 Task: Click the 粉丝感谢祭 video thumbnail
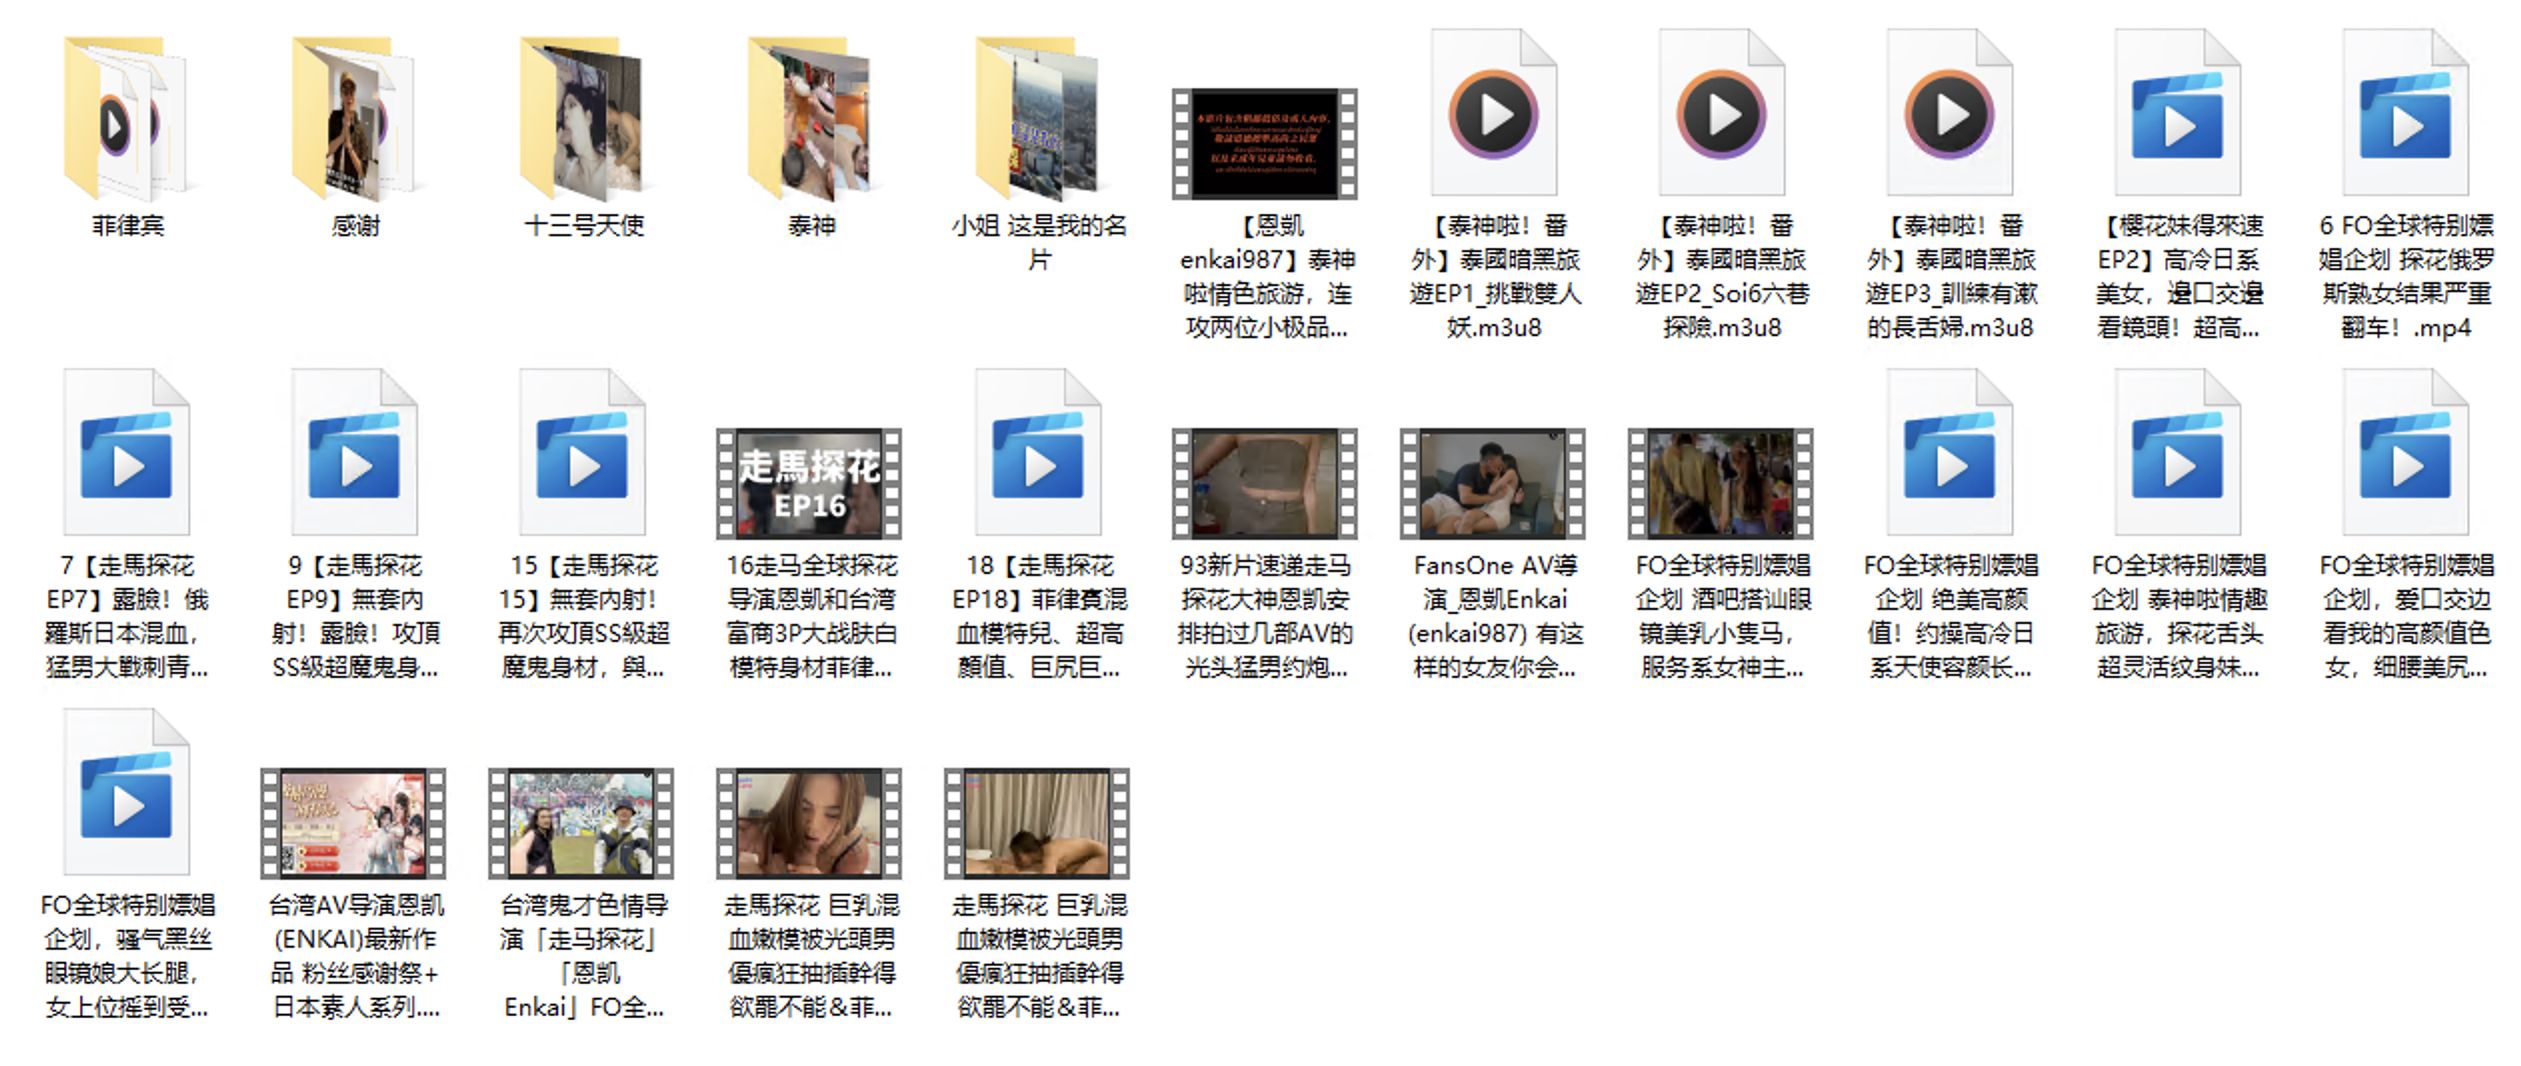[353, 824]
